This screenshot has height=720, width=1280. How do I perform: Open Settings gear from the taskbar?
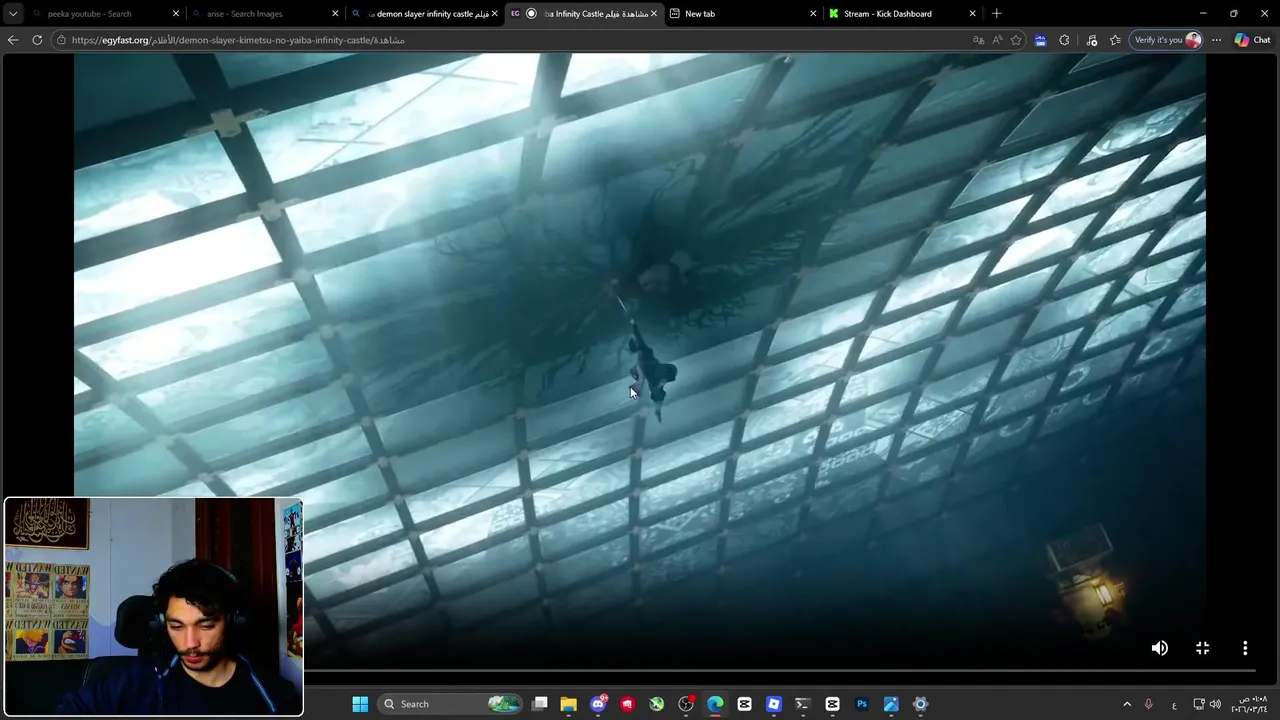(920, 704)
